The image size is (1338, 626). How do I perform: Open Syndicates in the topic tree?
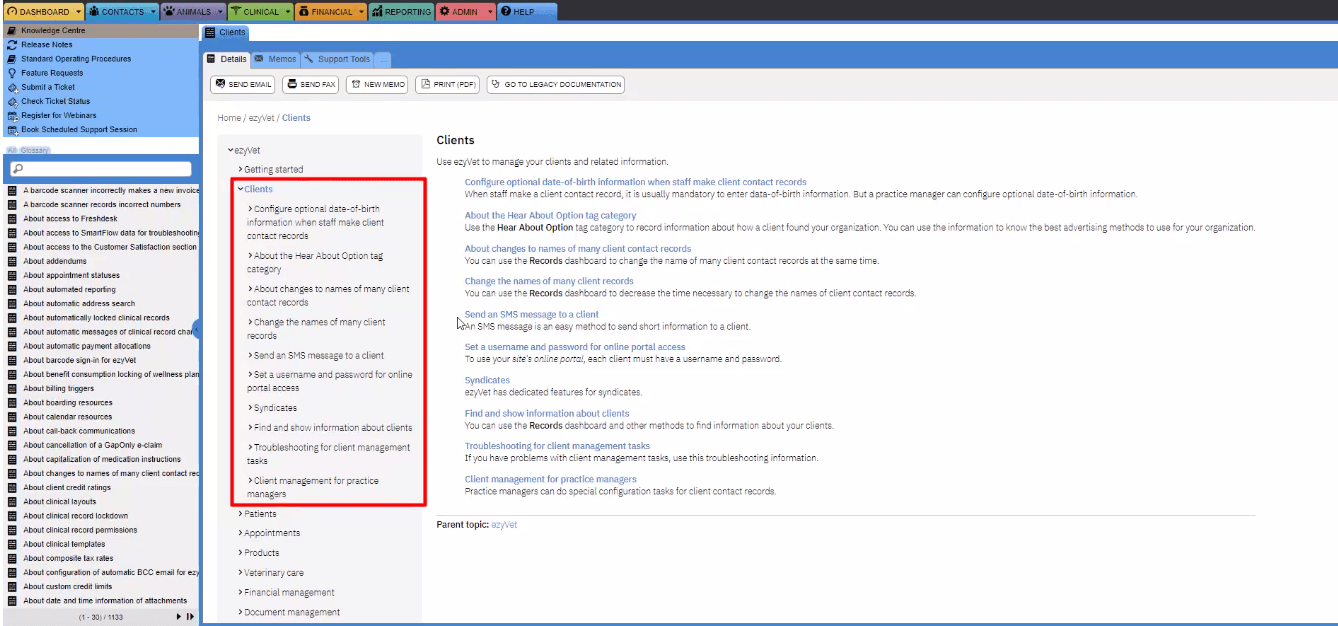click(273, 408)
